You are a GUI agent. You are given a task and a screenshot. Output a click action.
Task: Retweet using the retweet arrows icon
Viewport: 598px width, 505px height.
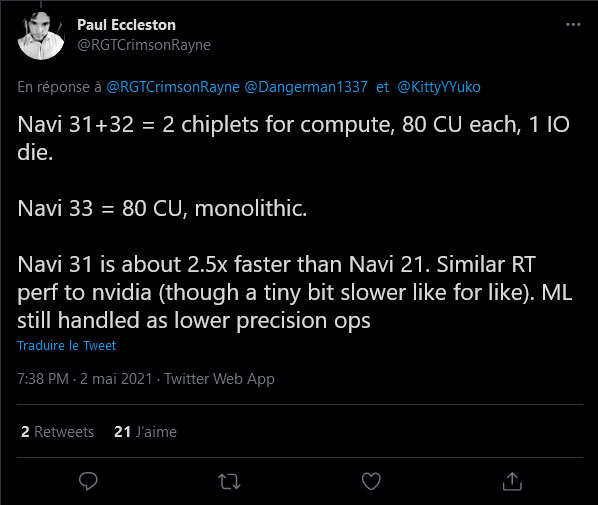(x=229, y=481)
